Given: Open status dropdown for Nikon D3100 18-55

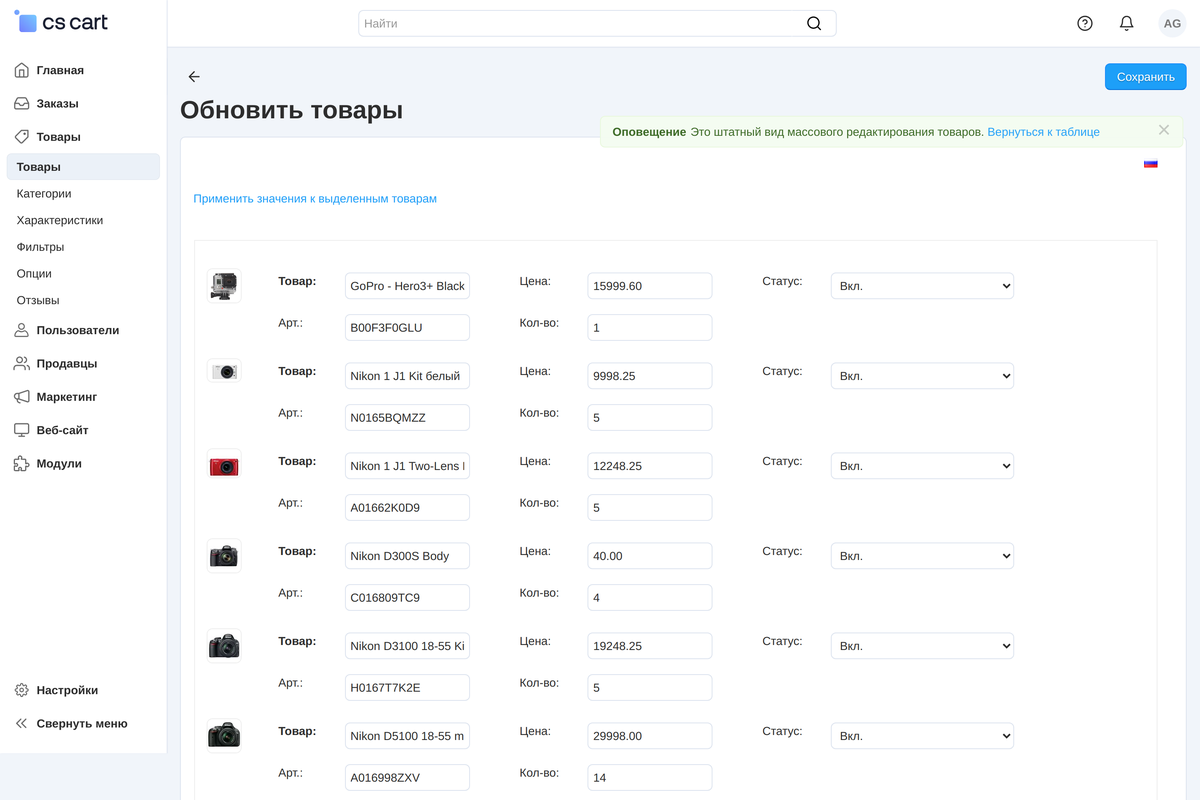Looking at the screenshot, I should (x=922, y=646).
